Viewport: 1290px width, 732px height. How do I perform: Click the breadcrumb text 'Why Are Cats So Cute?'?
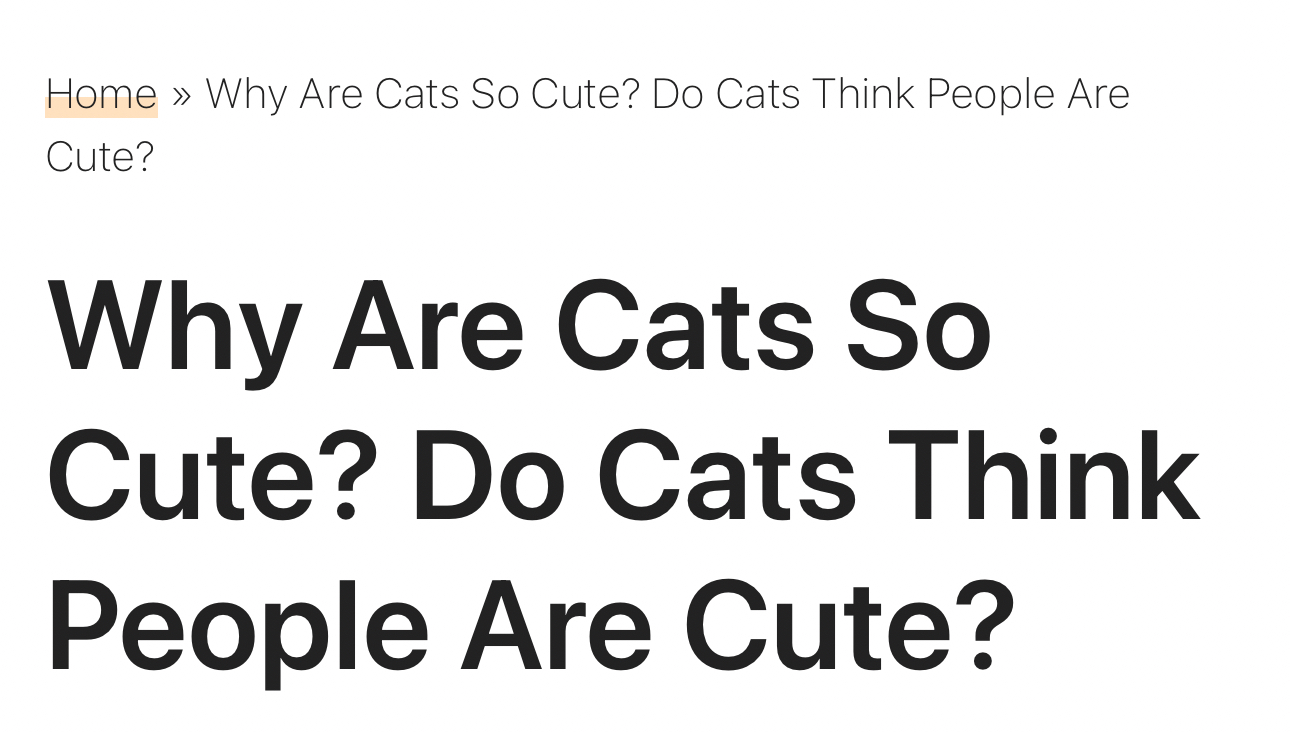pos(422,94)
